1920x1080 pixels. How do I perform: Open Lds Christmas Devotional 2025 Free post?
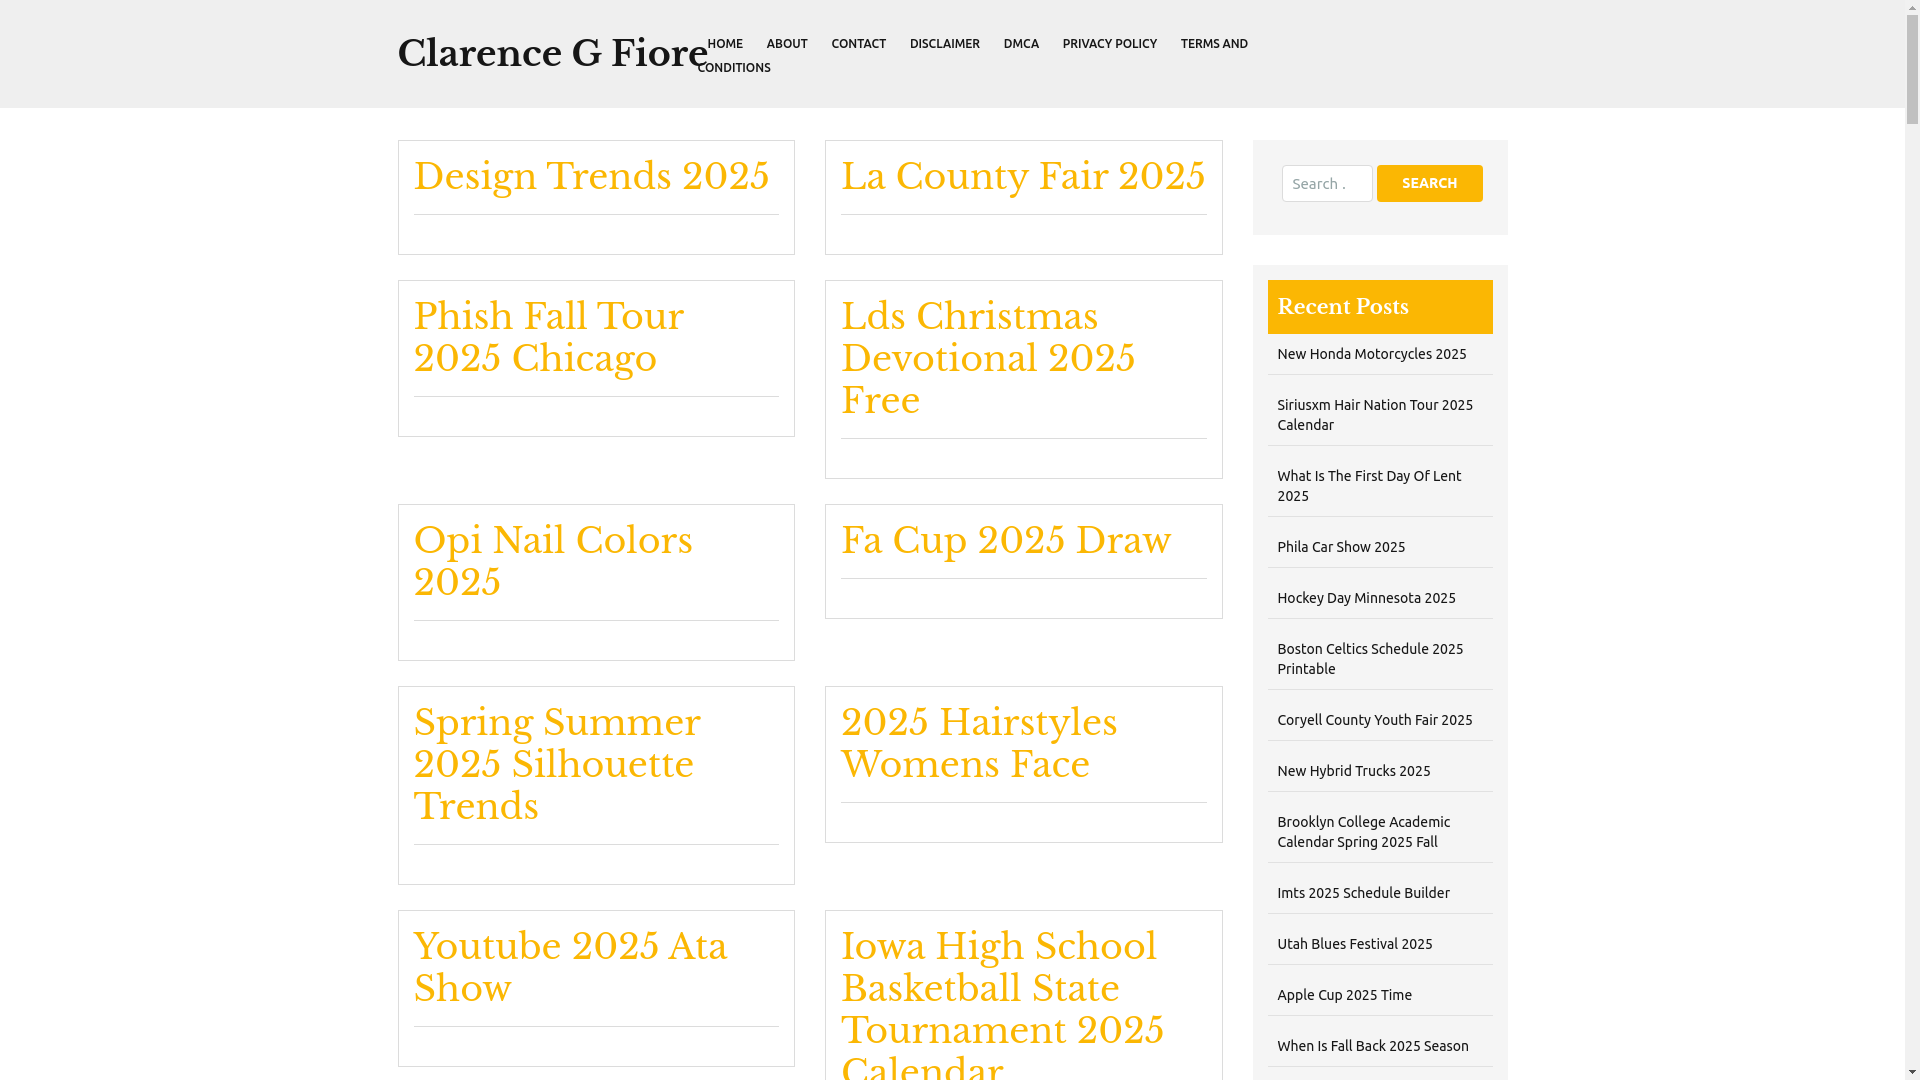pos(988,359)
